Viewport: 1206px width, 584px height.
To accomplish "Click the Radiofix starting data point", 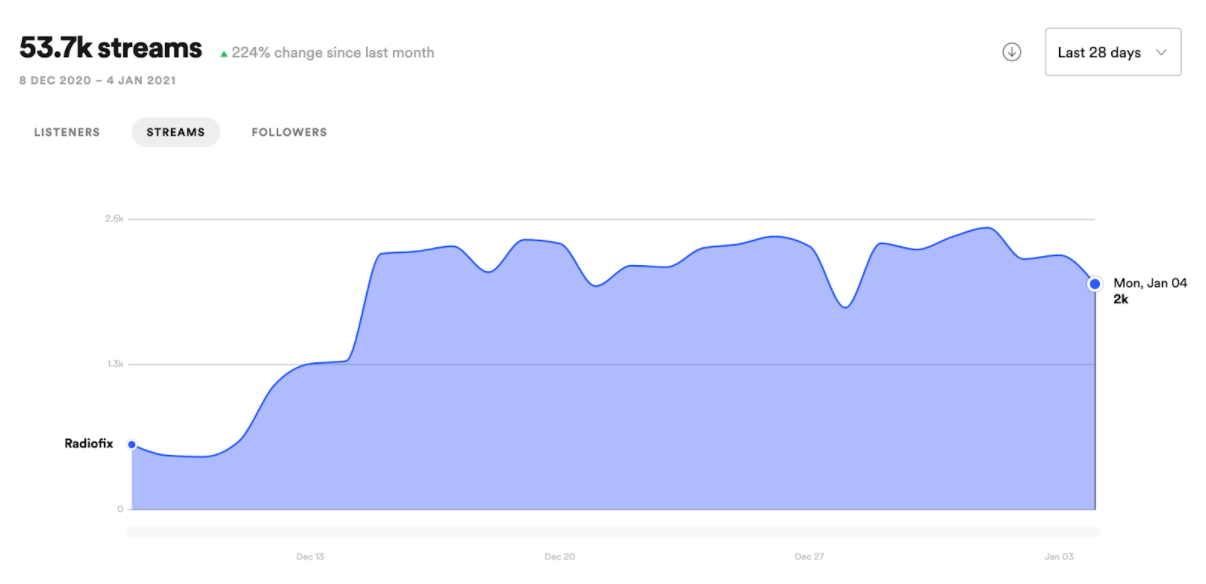I will 132,444.
